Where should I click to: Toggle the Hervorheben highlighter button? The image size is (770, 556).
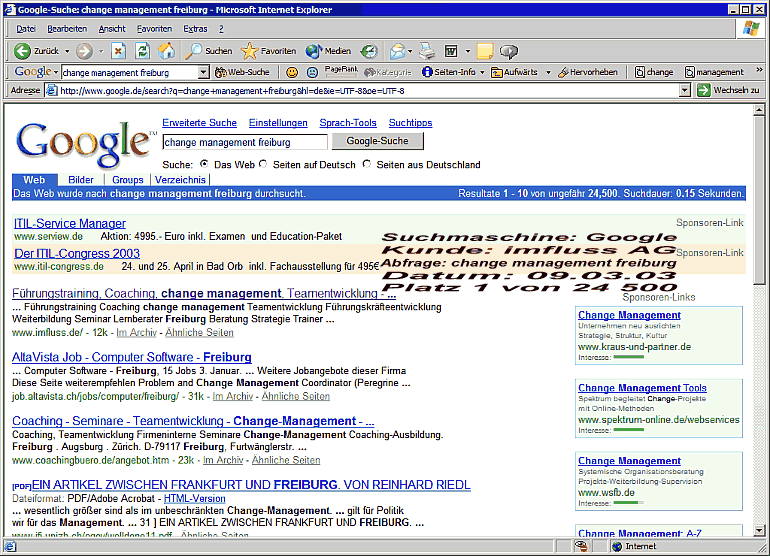pyautogui.click(x=588, y=72)
